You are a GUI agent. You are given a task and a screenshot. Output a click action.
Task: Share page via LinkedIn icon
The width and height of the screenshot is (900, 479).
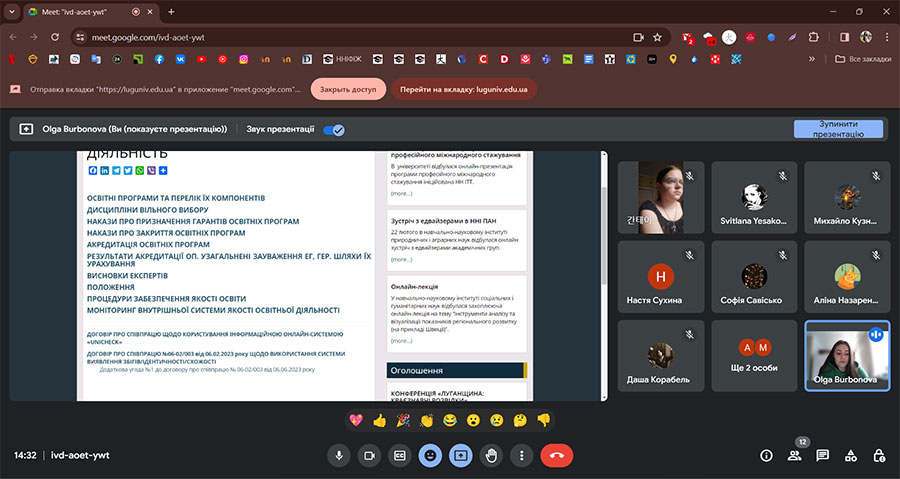click(x=104, y=170)
